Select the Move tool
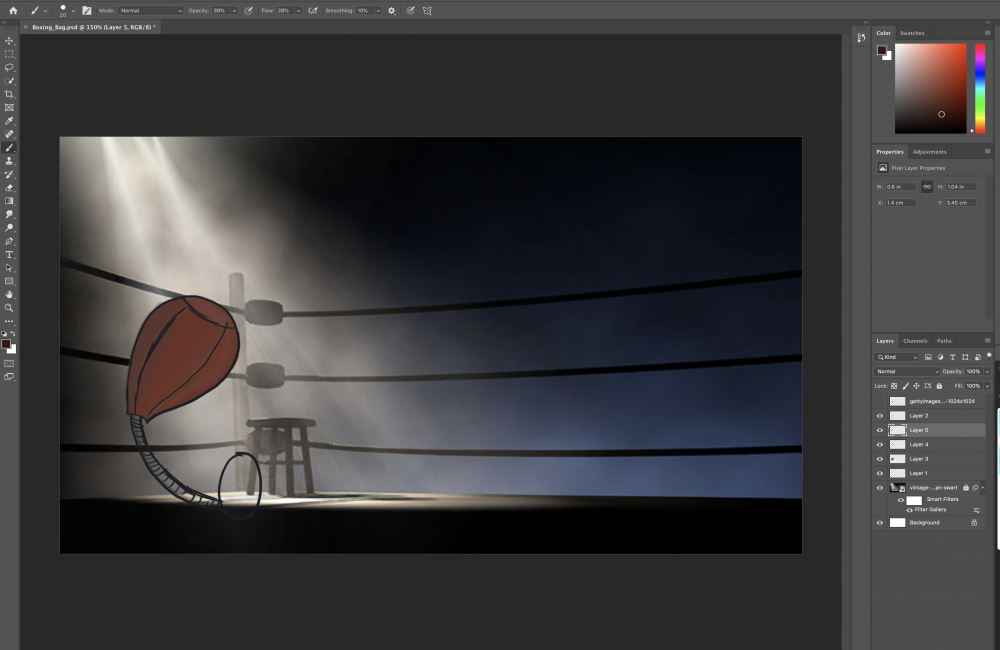The width and height of the screenshot is (1000, 650). (x=9, y=41)
